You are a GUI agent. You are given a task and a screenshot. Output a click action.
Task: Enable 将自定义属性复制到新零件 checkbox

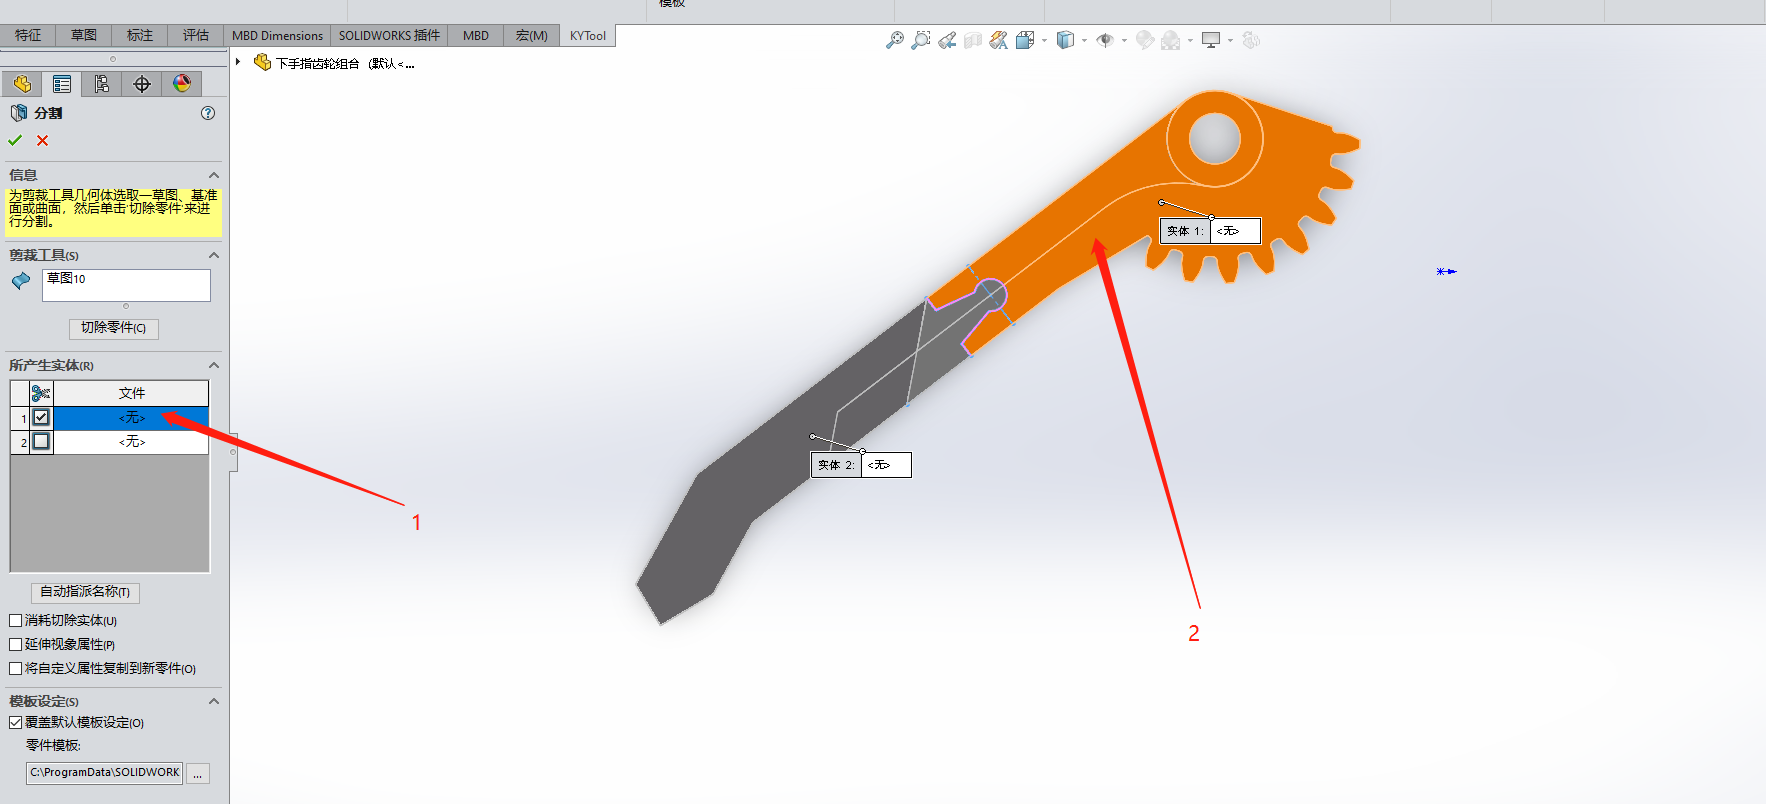pyautogui.click(x=15, y=669)
